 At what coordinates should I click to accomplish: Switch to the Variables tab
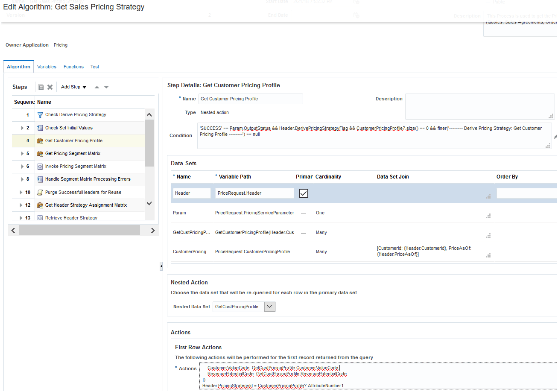[47, 67]
